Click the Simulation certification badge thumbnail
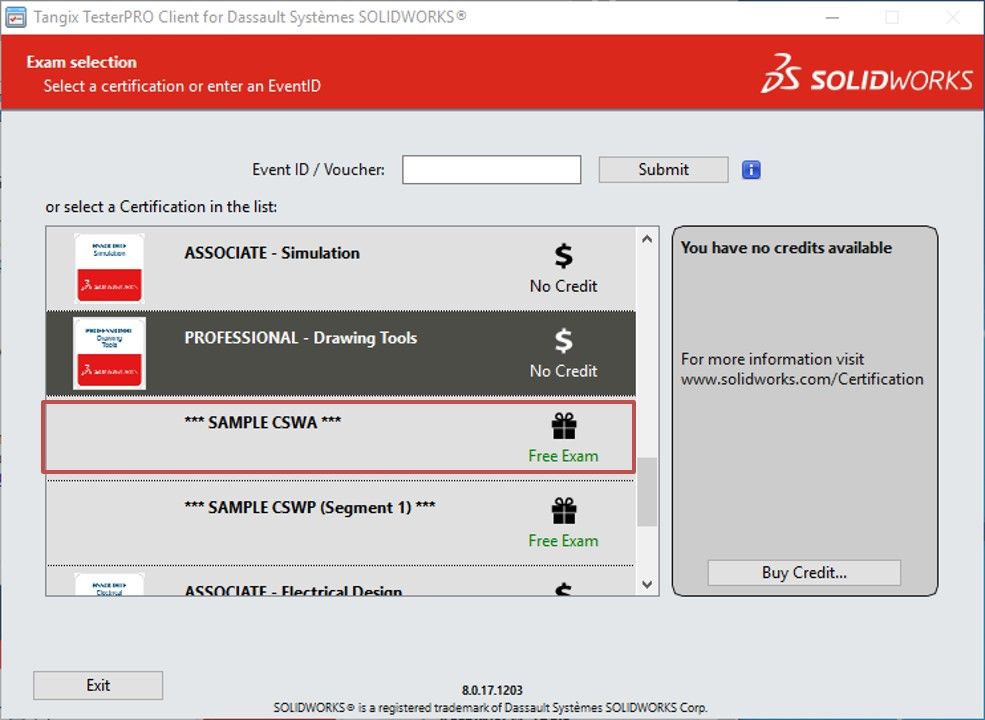Viewport: 985px width, 720px height. [x=108, y=268]
